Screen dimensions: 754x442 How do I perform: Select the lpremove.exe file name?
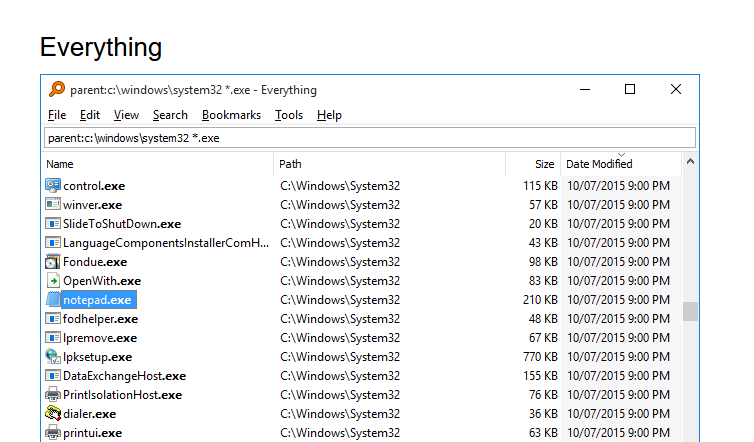100,338
